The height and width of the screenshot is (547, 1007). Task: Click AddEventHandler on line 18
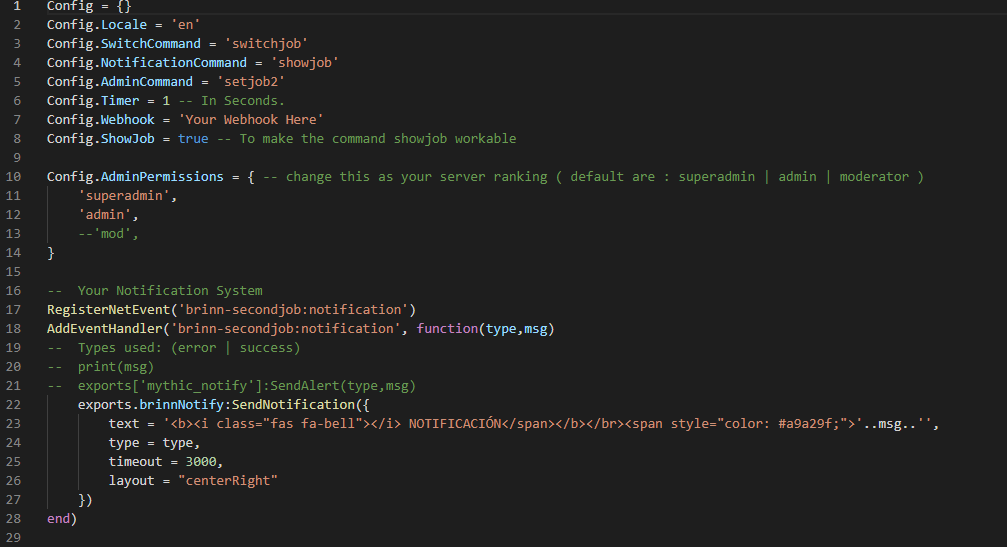[105, 329]
